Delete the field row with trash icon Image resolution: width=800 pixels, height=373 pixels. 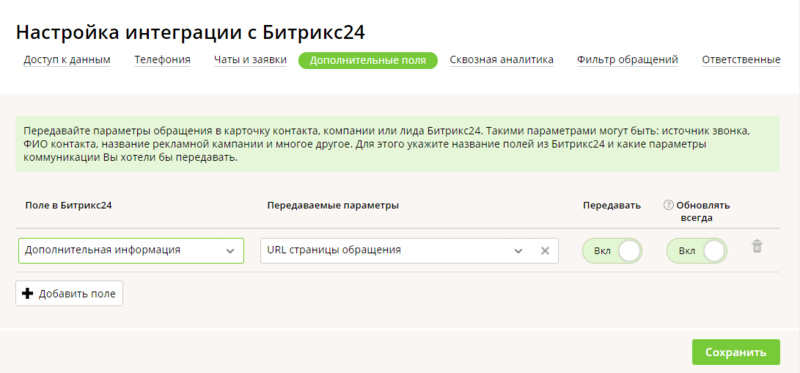757,246
